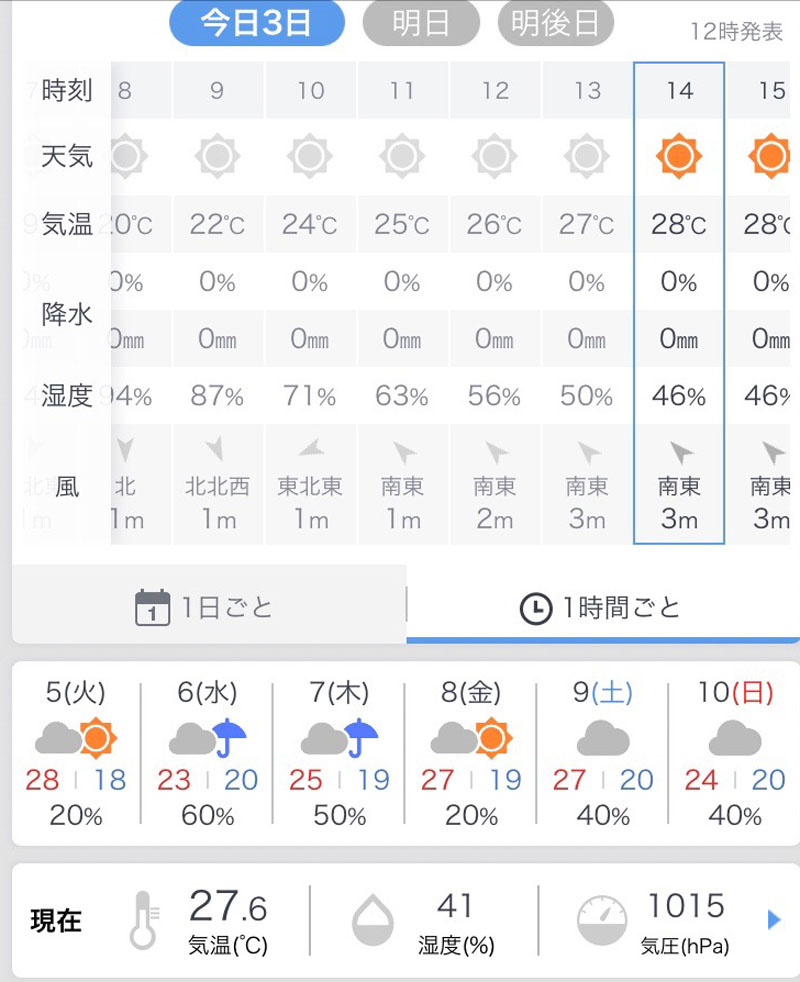Click the calendar icon beside 1日ごと
The image size is (800, 982).
[x=152, y=608]
